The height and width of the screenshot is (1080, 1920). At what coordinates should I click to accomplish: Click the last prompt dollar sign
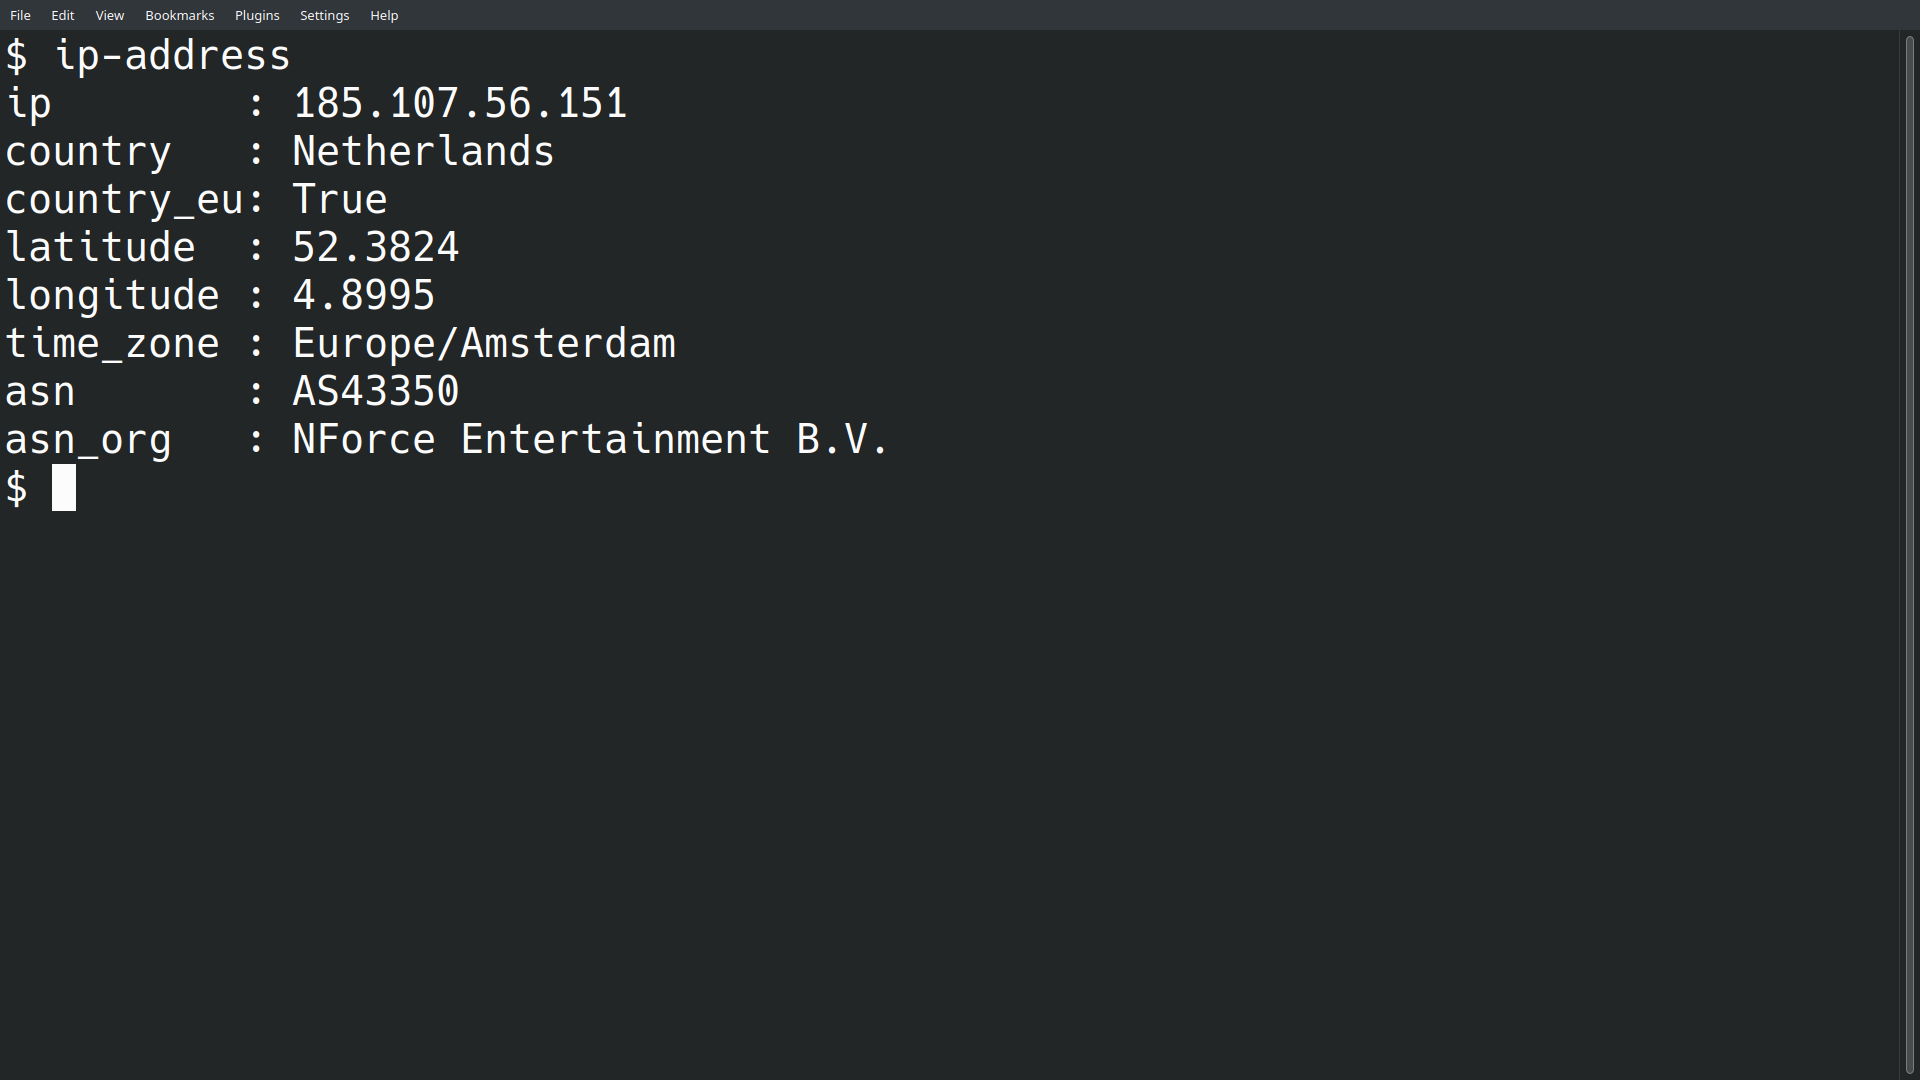click(16, 488)
